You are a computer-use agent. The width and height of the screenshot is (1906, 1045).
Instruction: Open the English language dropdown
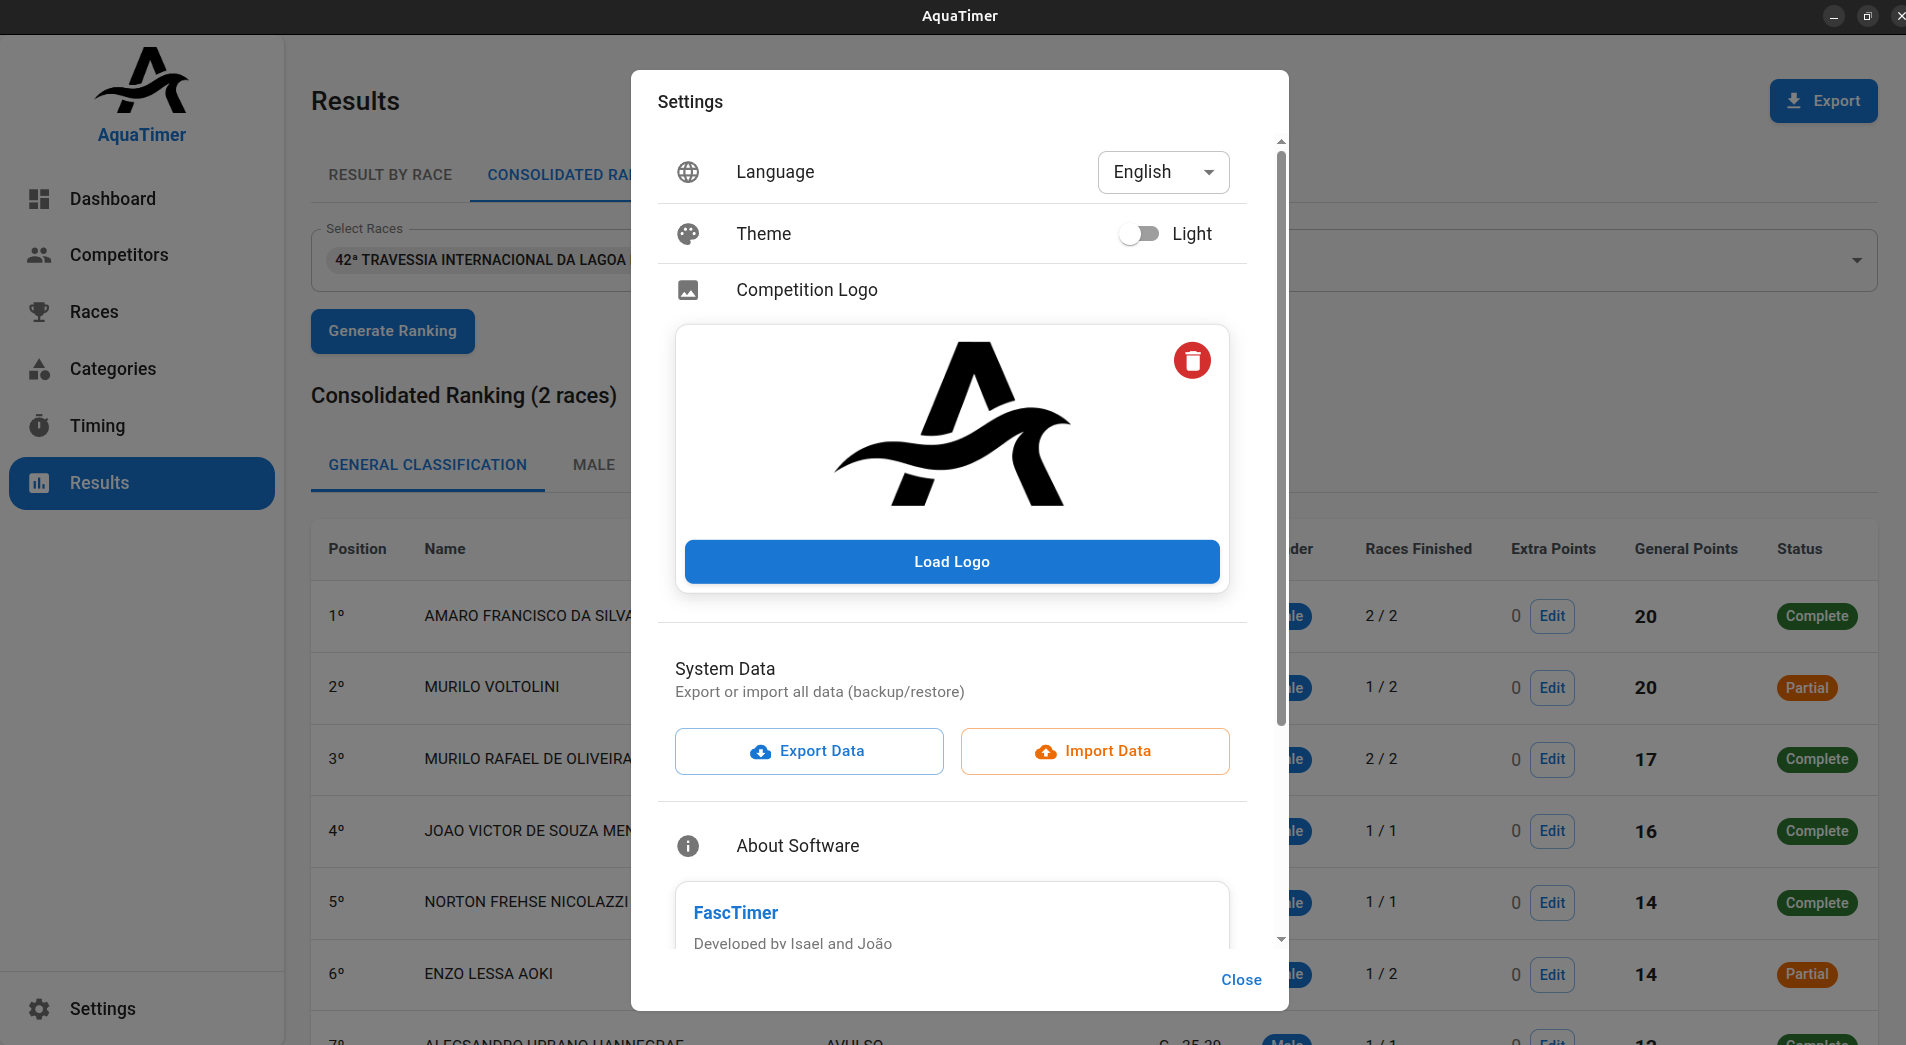point(1163,172)
